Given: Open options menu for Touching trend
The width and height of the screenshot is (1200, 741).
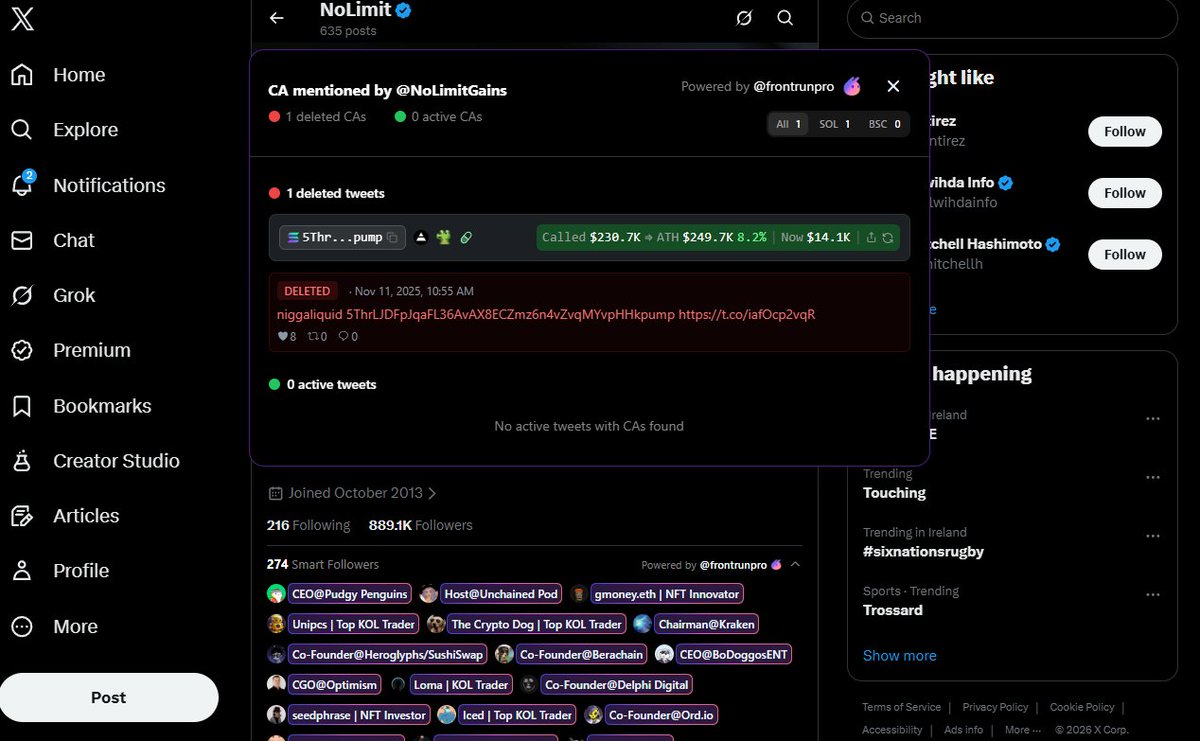Looking at the screenshot, I should pos(1153,478).
